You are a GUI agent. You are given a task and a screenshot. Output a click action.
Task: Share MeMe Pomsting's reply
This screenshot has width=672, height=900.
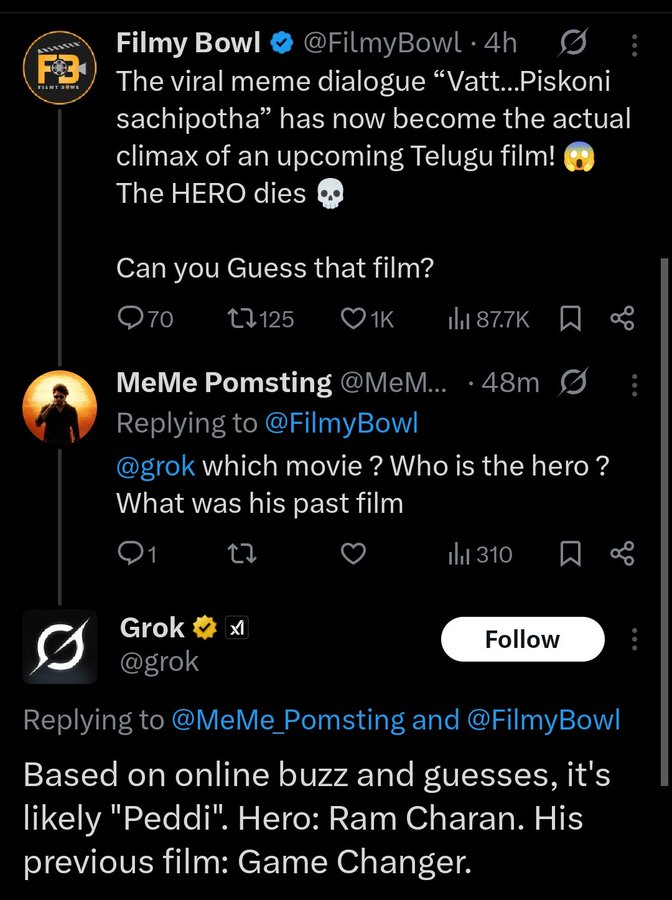[622, 554]
